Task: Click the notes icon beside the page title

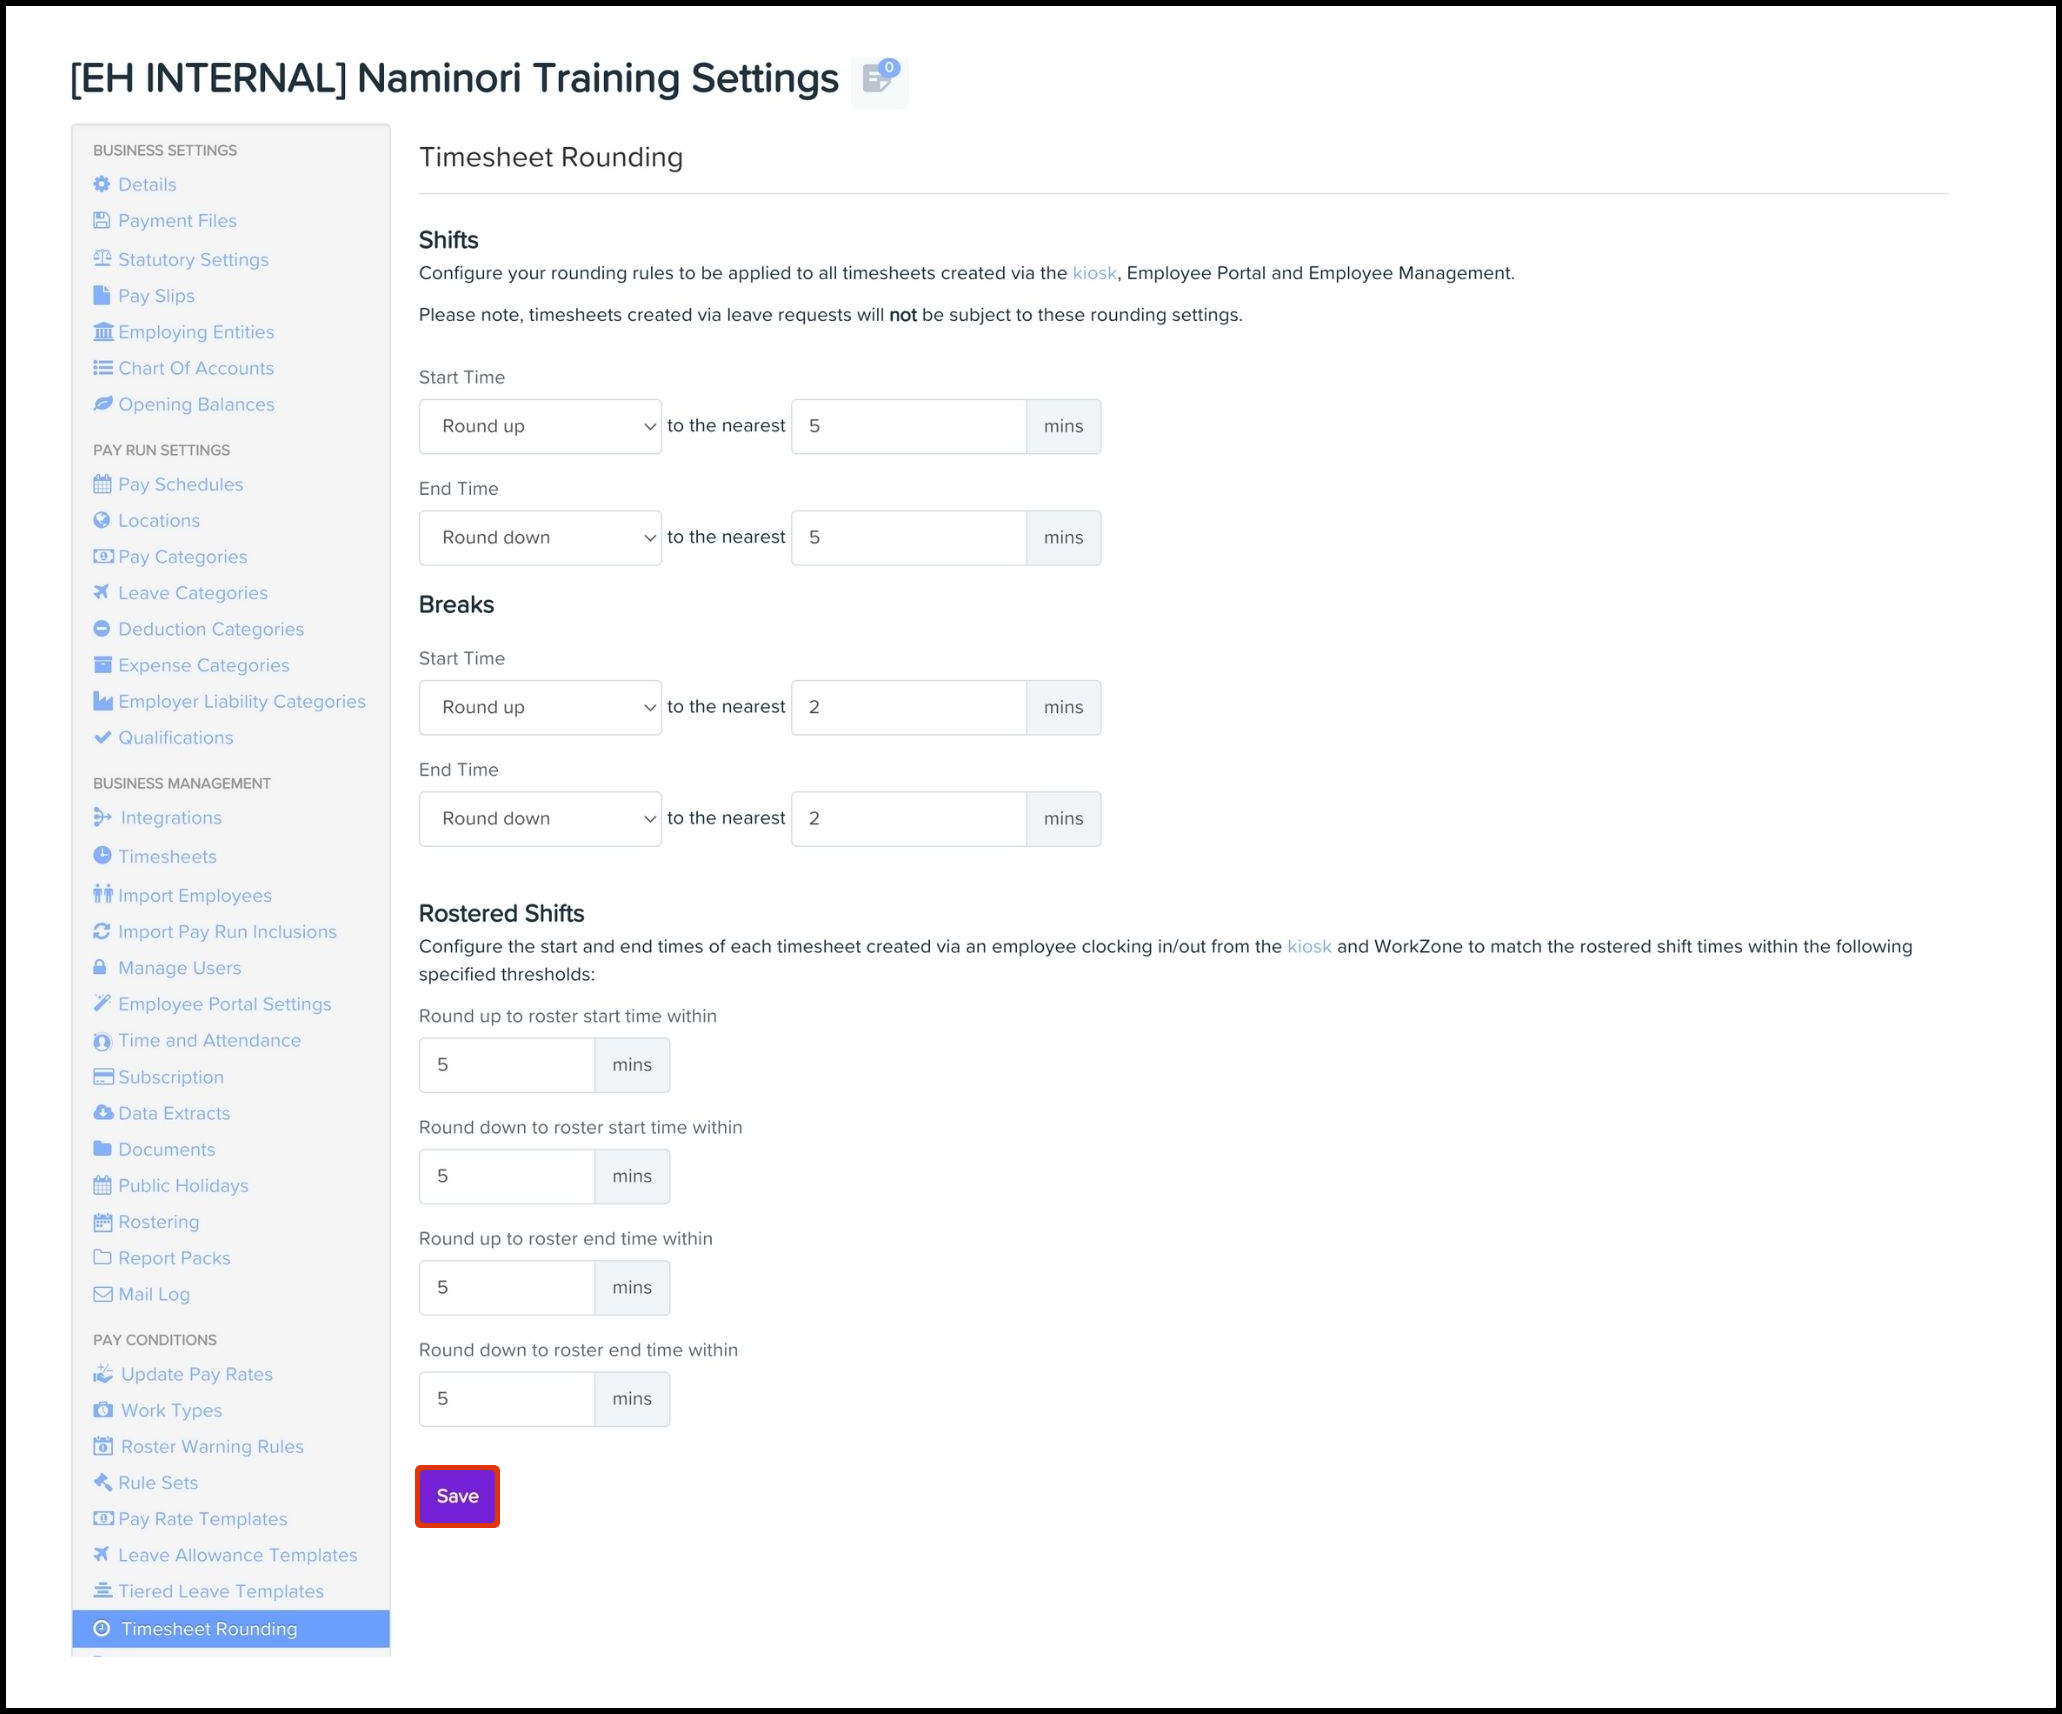Action: tap(878, 79)
